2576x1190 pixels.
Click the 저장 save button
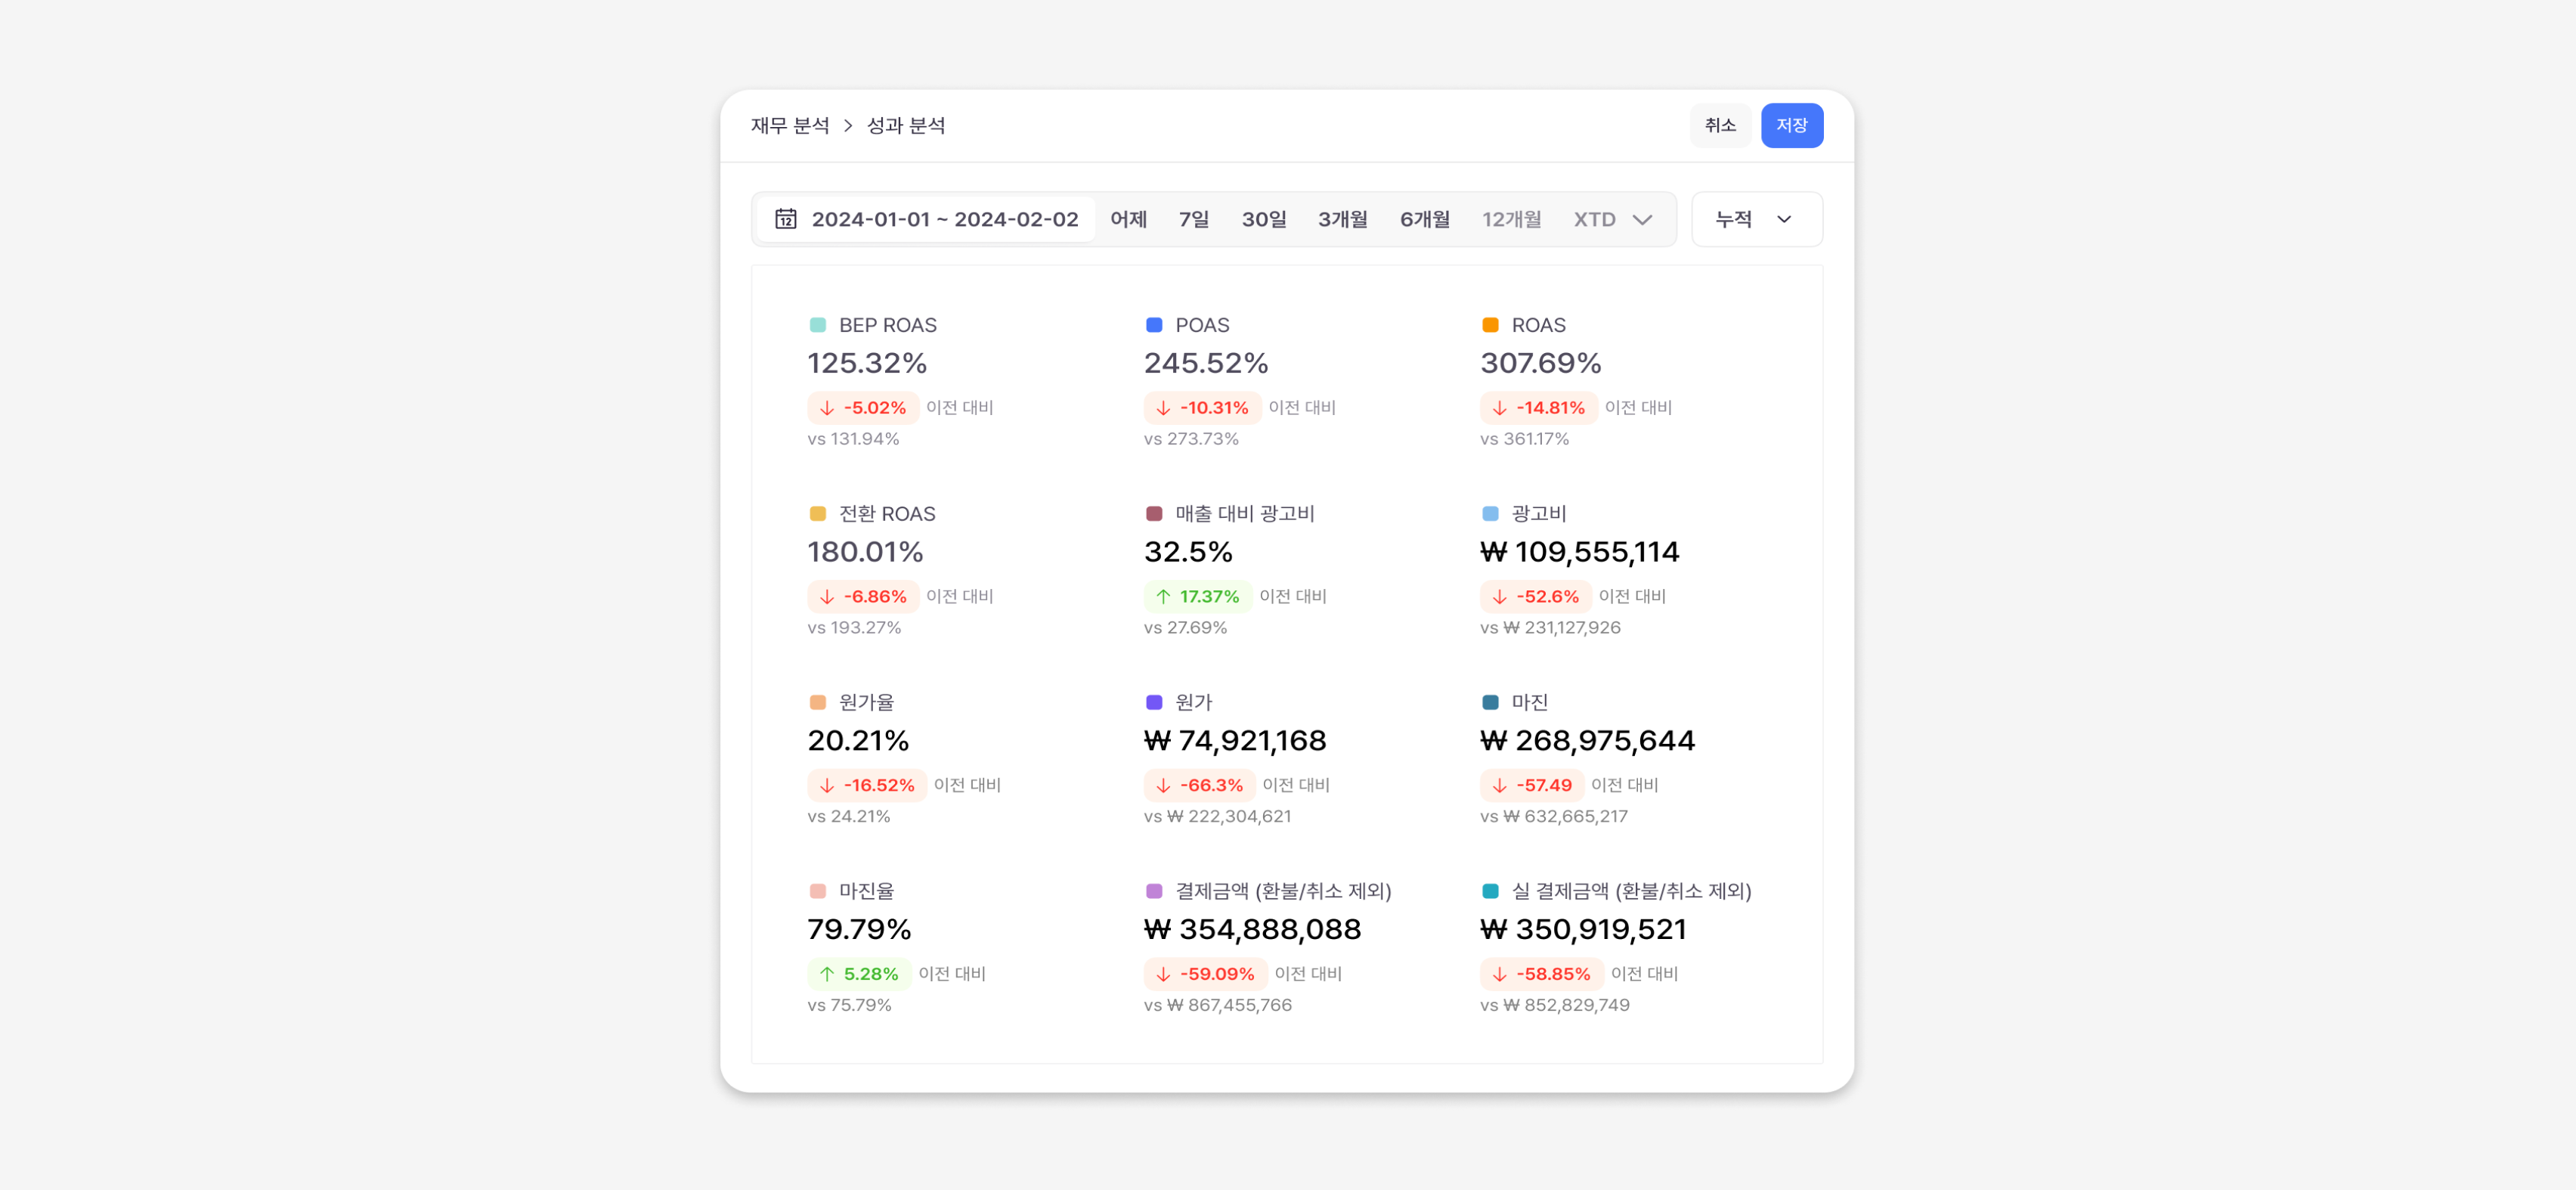point(1792,125)
